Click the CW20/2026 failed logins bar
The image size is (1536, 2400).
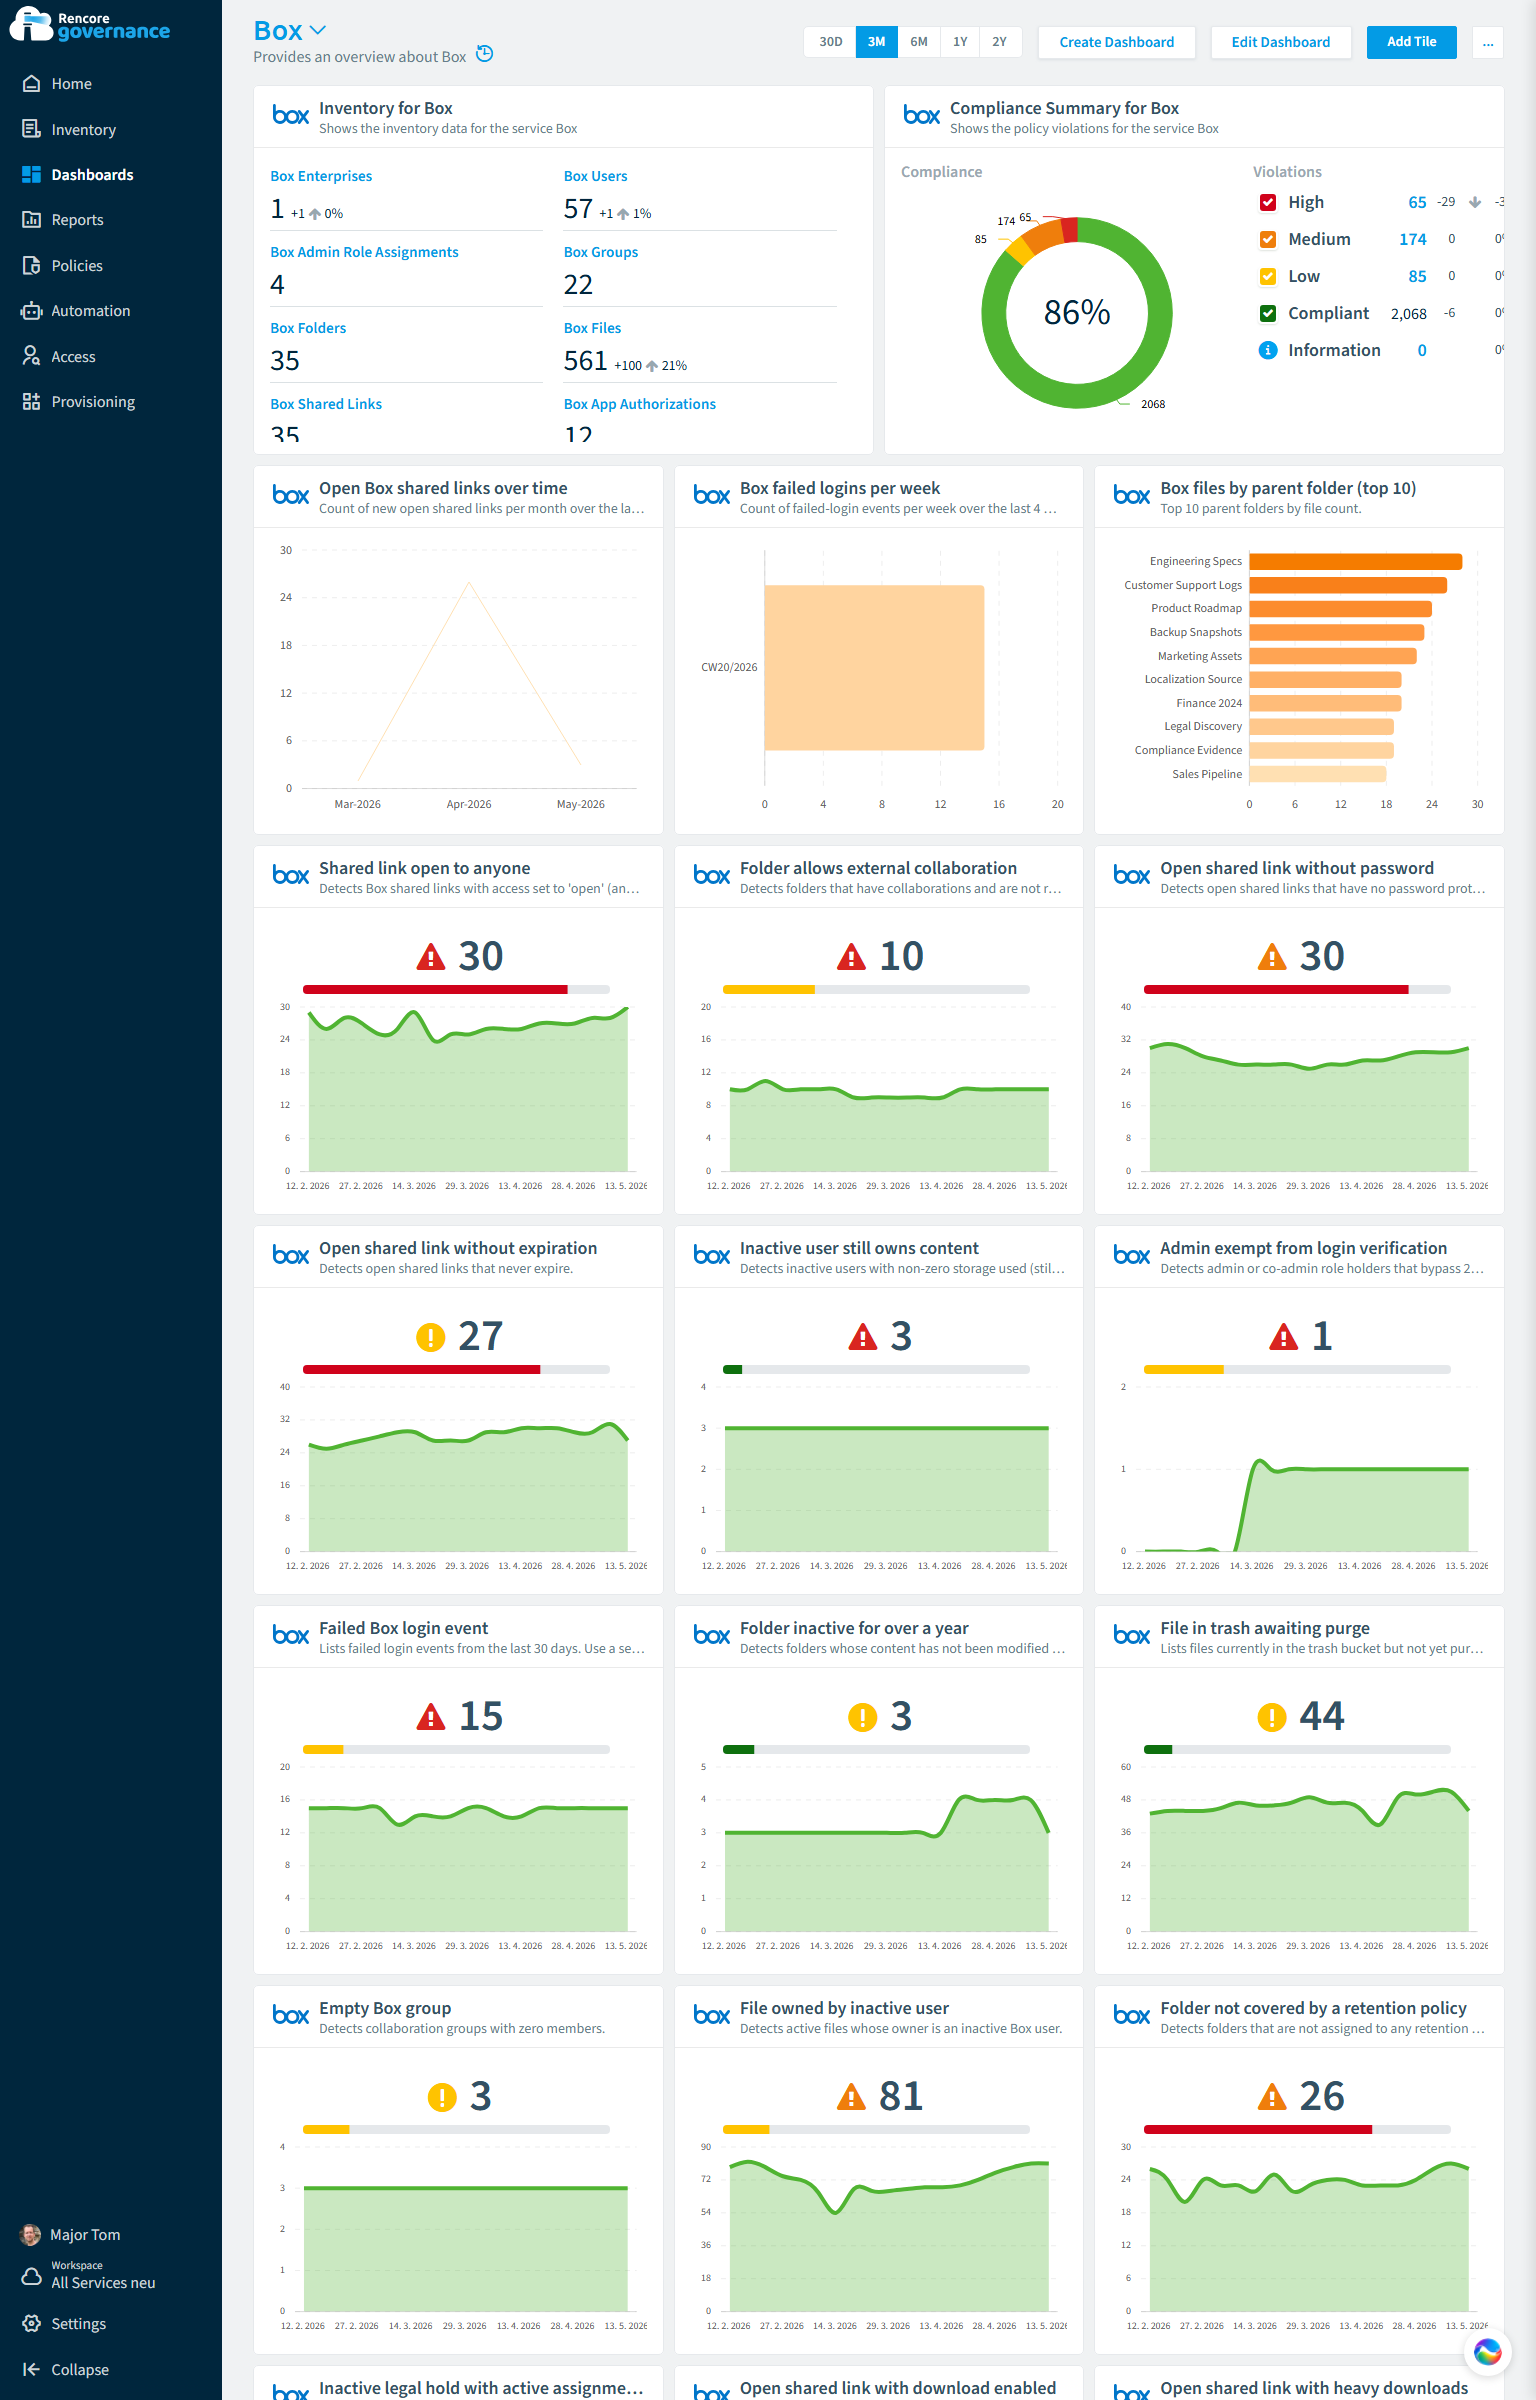tap(874, 667)
